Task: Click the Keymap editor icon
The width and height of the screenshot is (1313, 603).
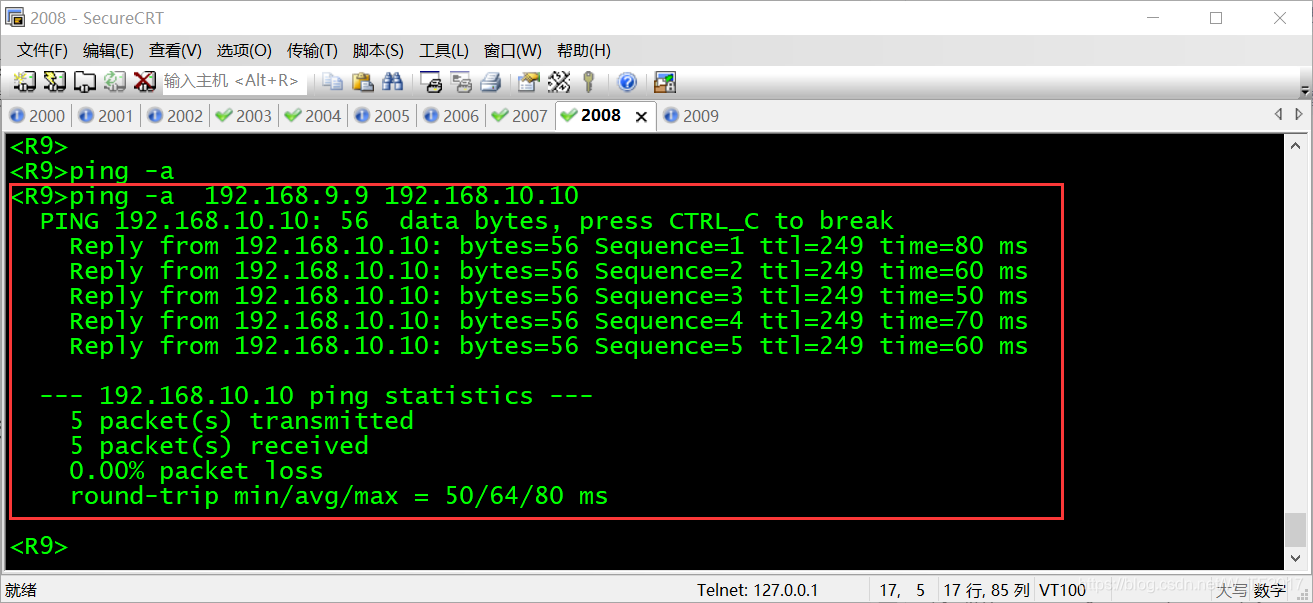Action: 559,82
